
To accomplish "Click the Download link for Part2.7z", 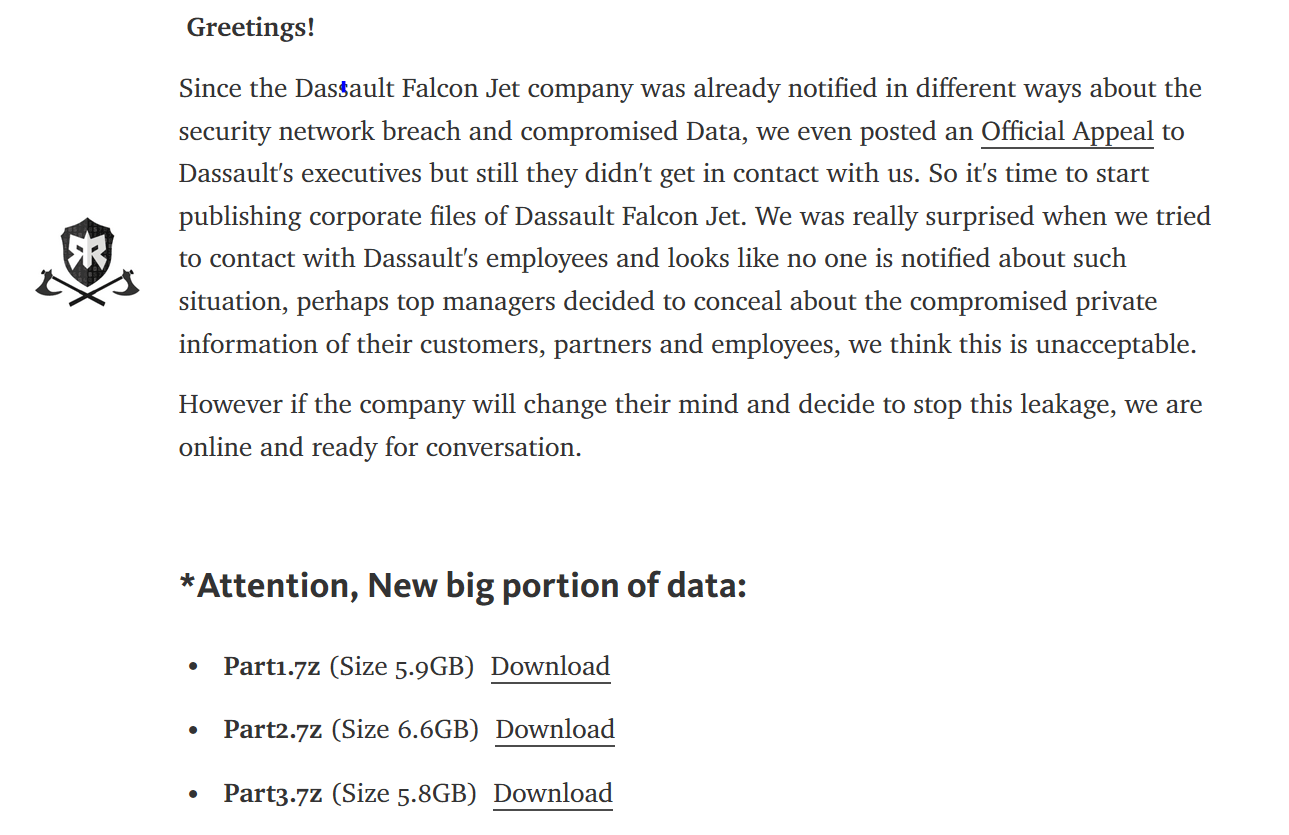I will point(555,730).
